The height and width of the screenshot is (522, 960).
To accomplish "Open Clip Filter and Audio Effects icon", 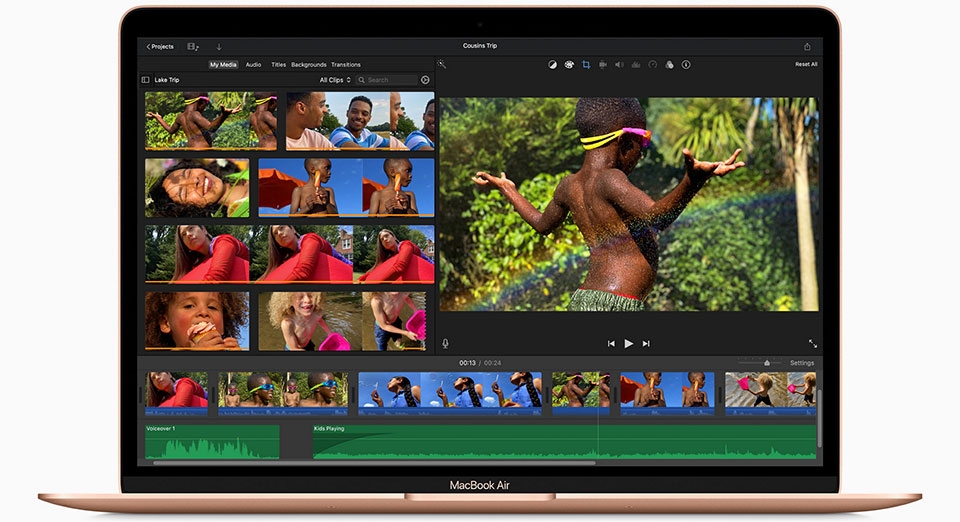I will (x=669, y=64).
